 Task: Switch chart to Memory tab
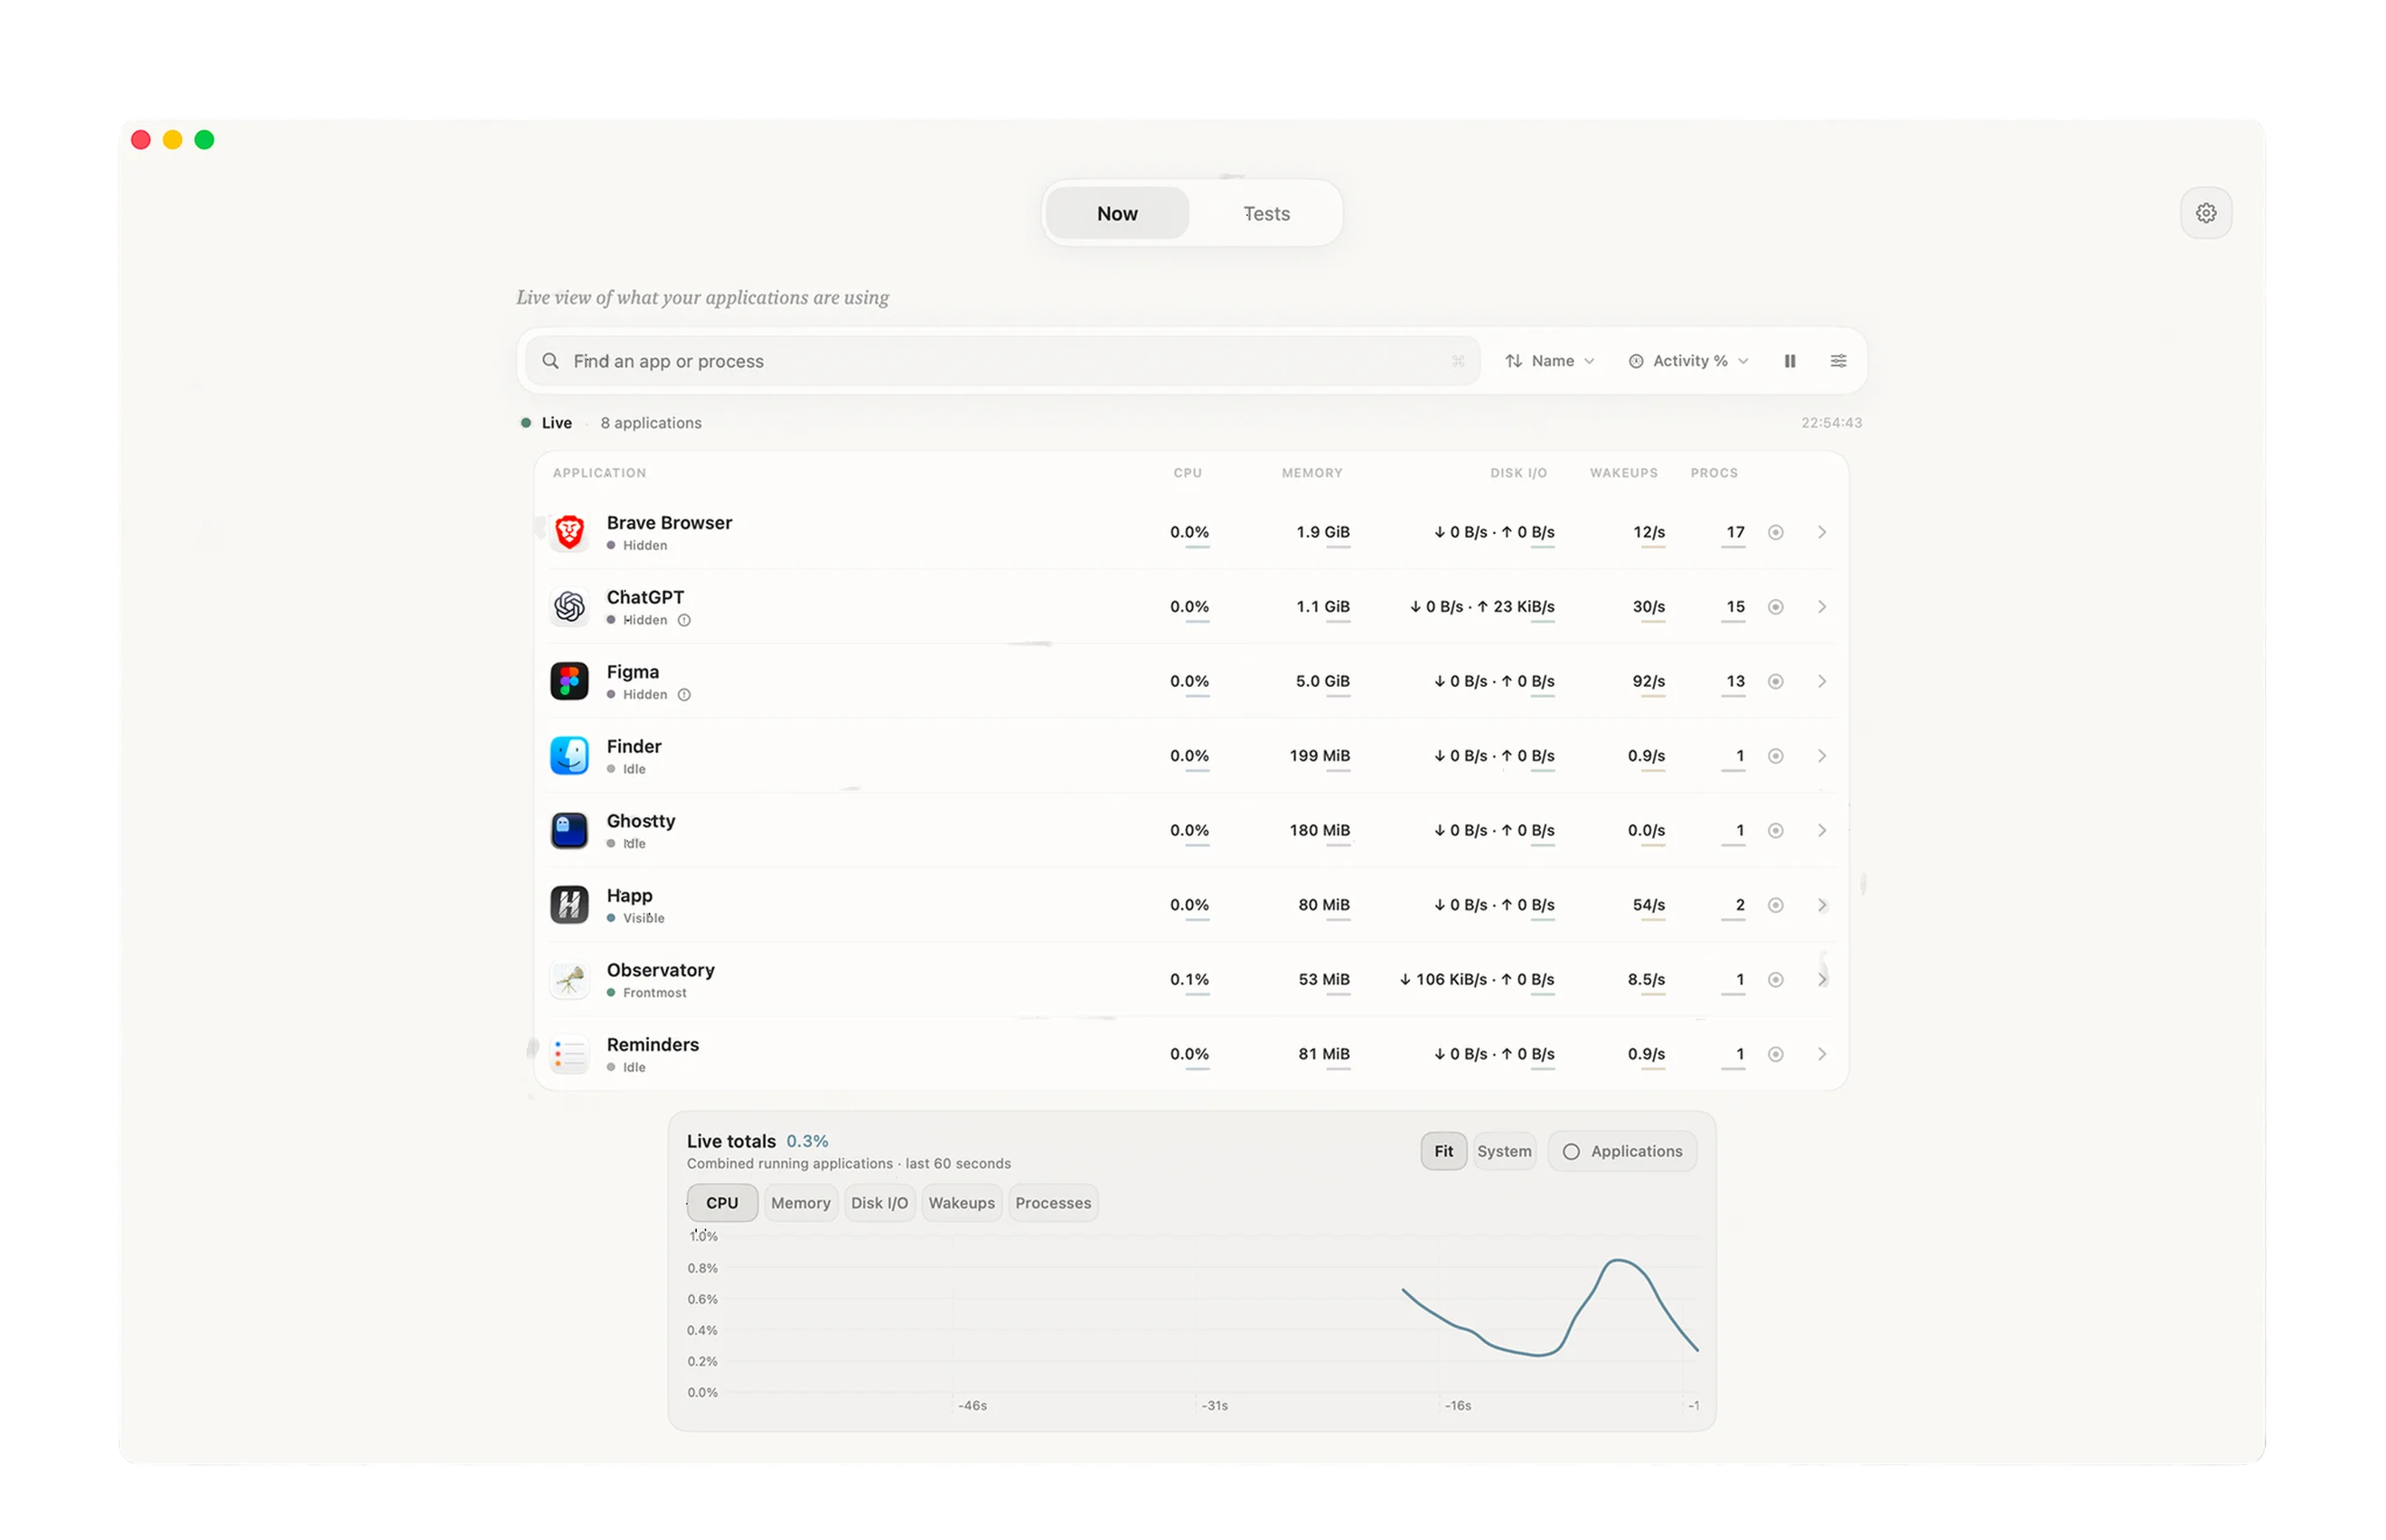800,1203
